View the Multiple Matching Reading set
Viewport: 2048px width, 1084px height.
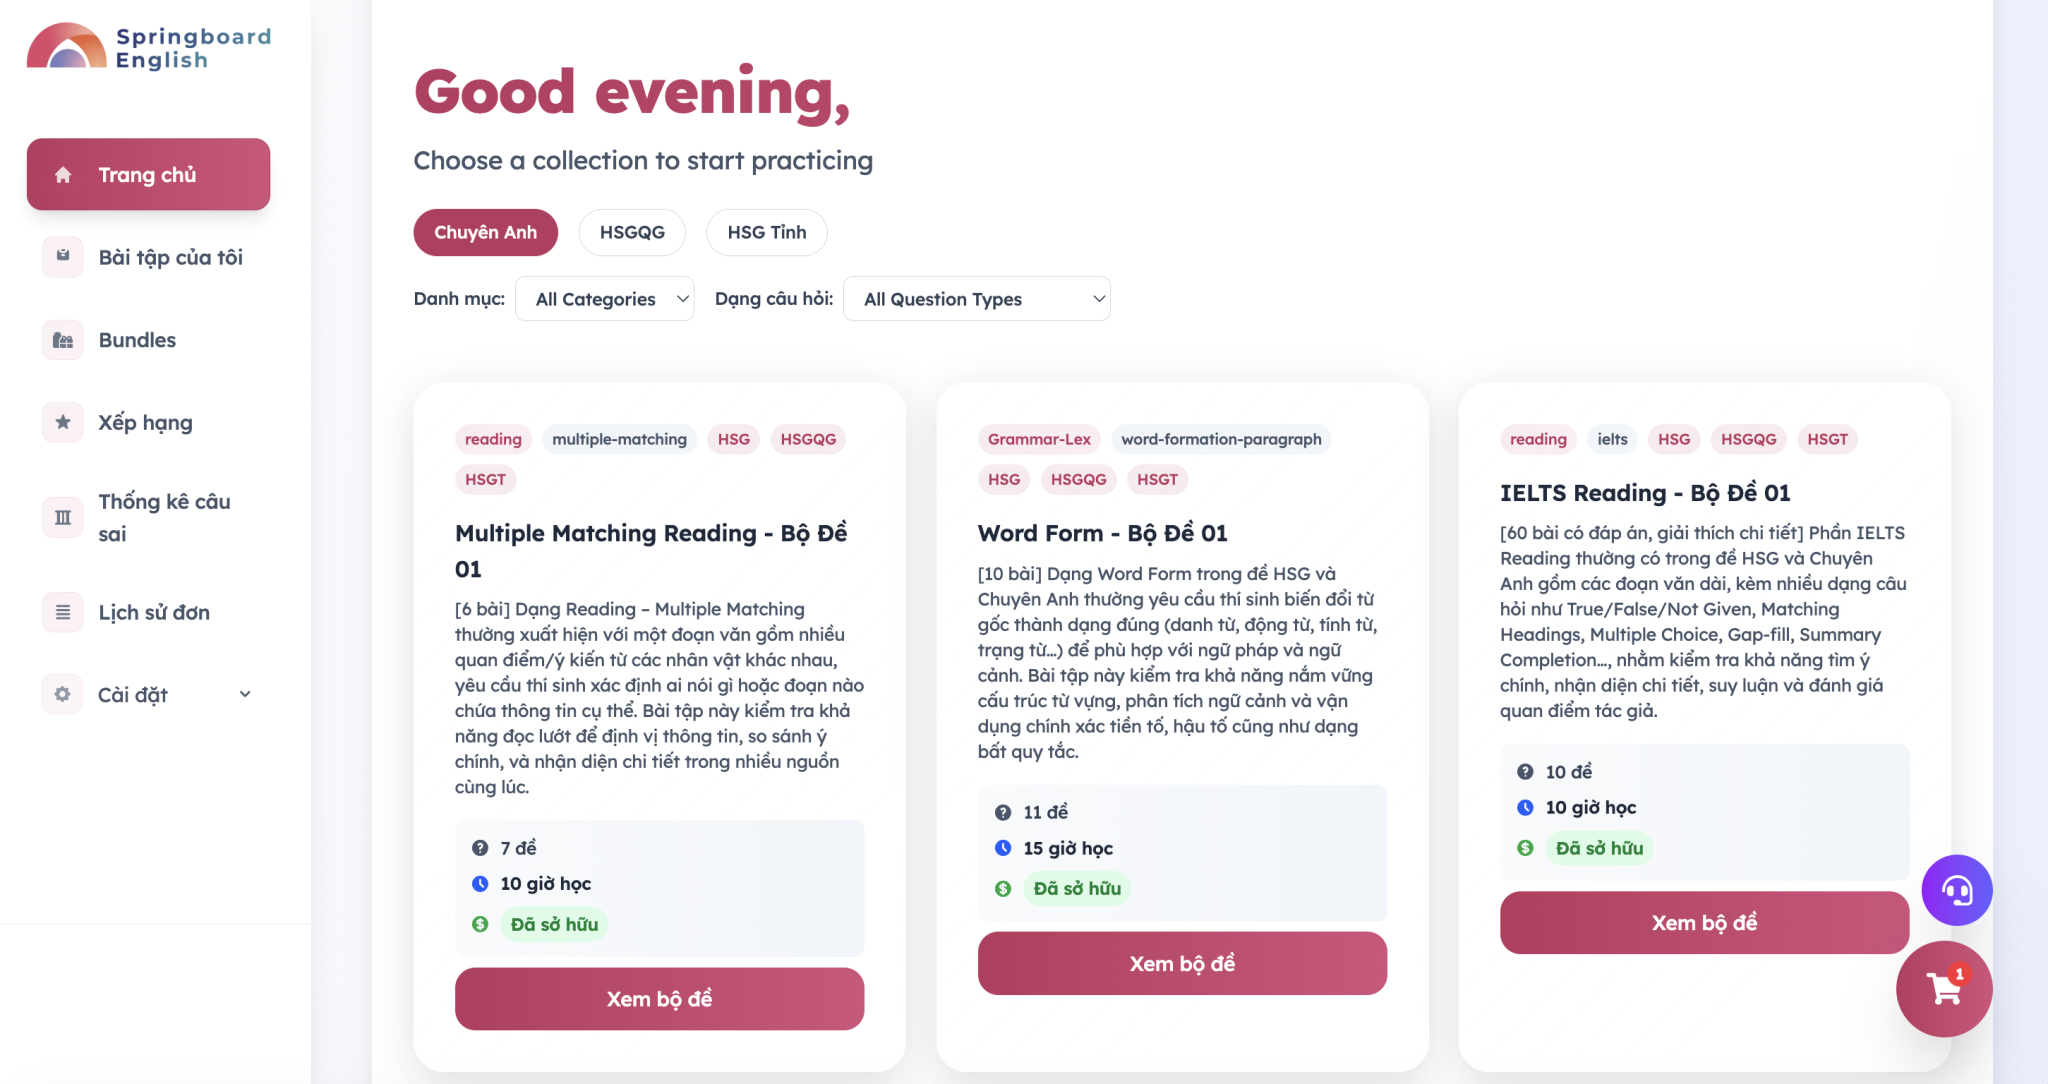pyautogui.click(x=659, y=999)
